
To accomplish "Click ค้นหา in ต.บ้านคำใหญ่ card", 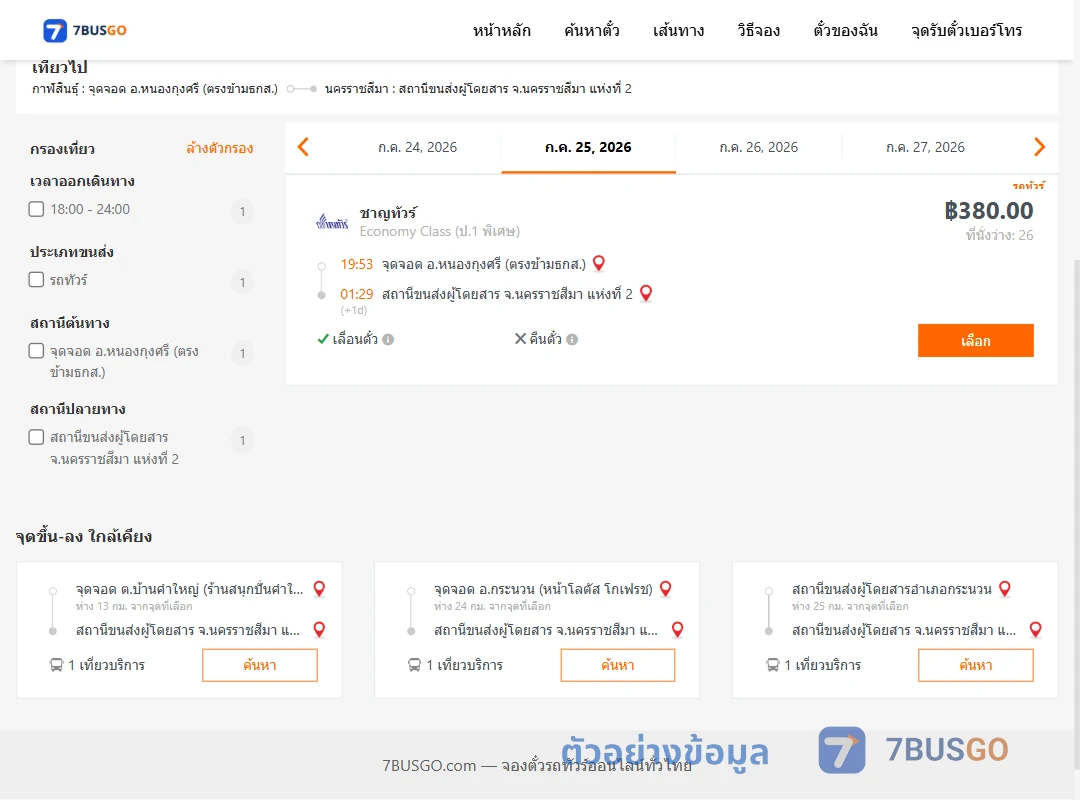I will pyautogui.click(x=260, y=665).
